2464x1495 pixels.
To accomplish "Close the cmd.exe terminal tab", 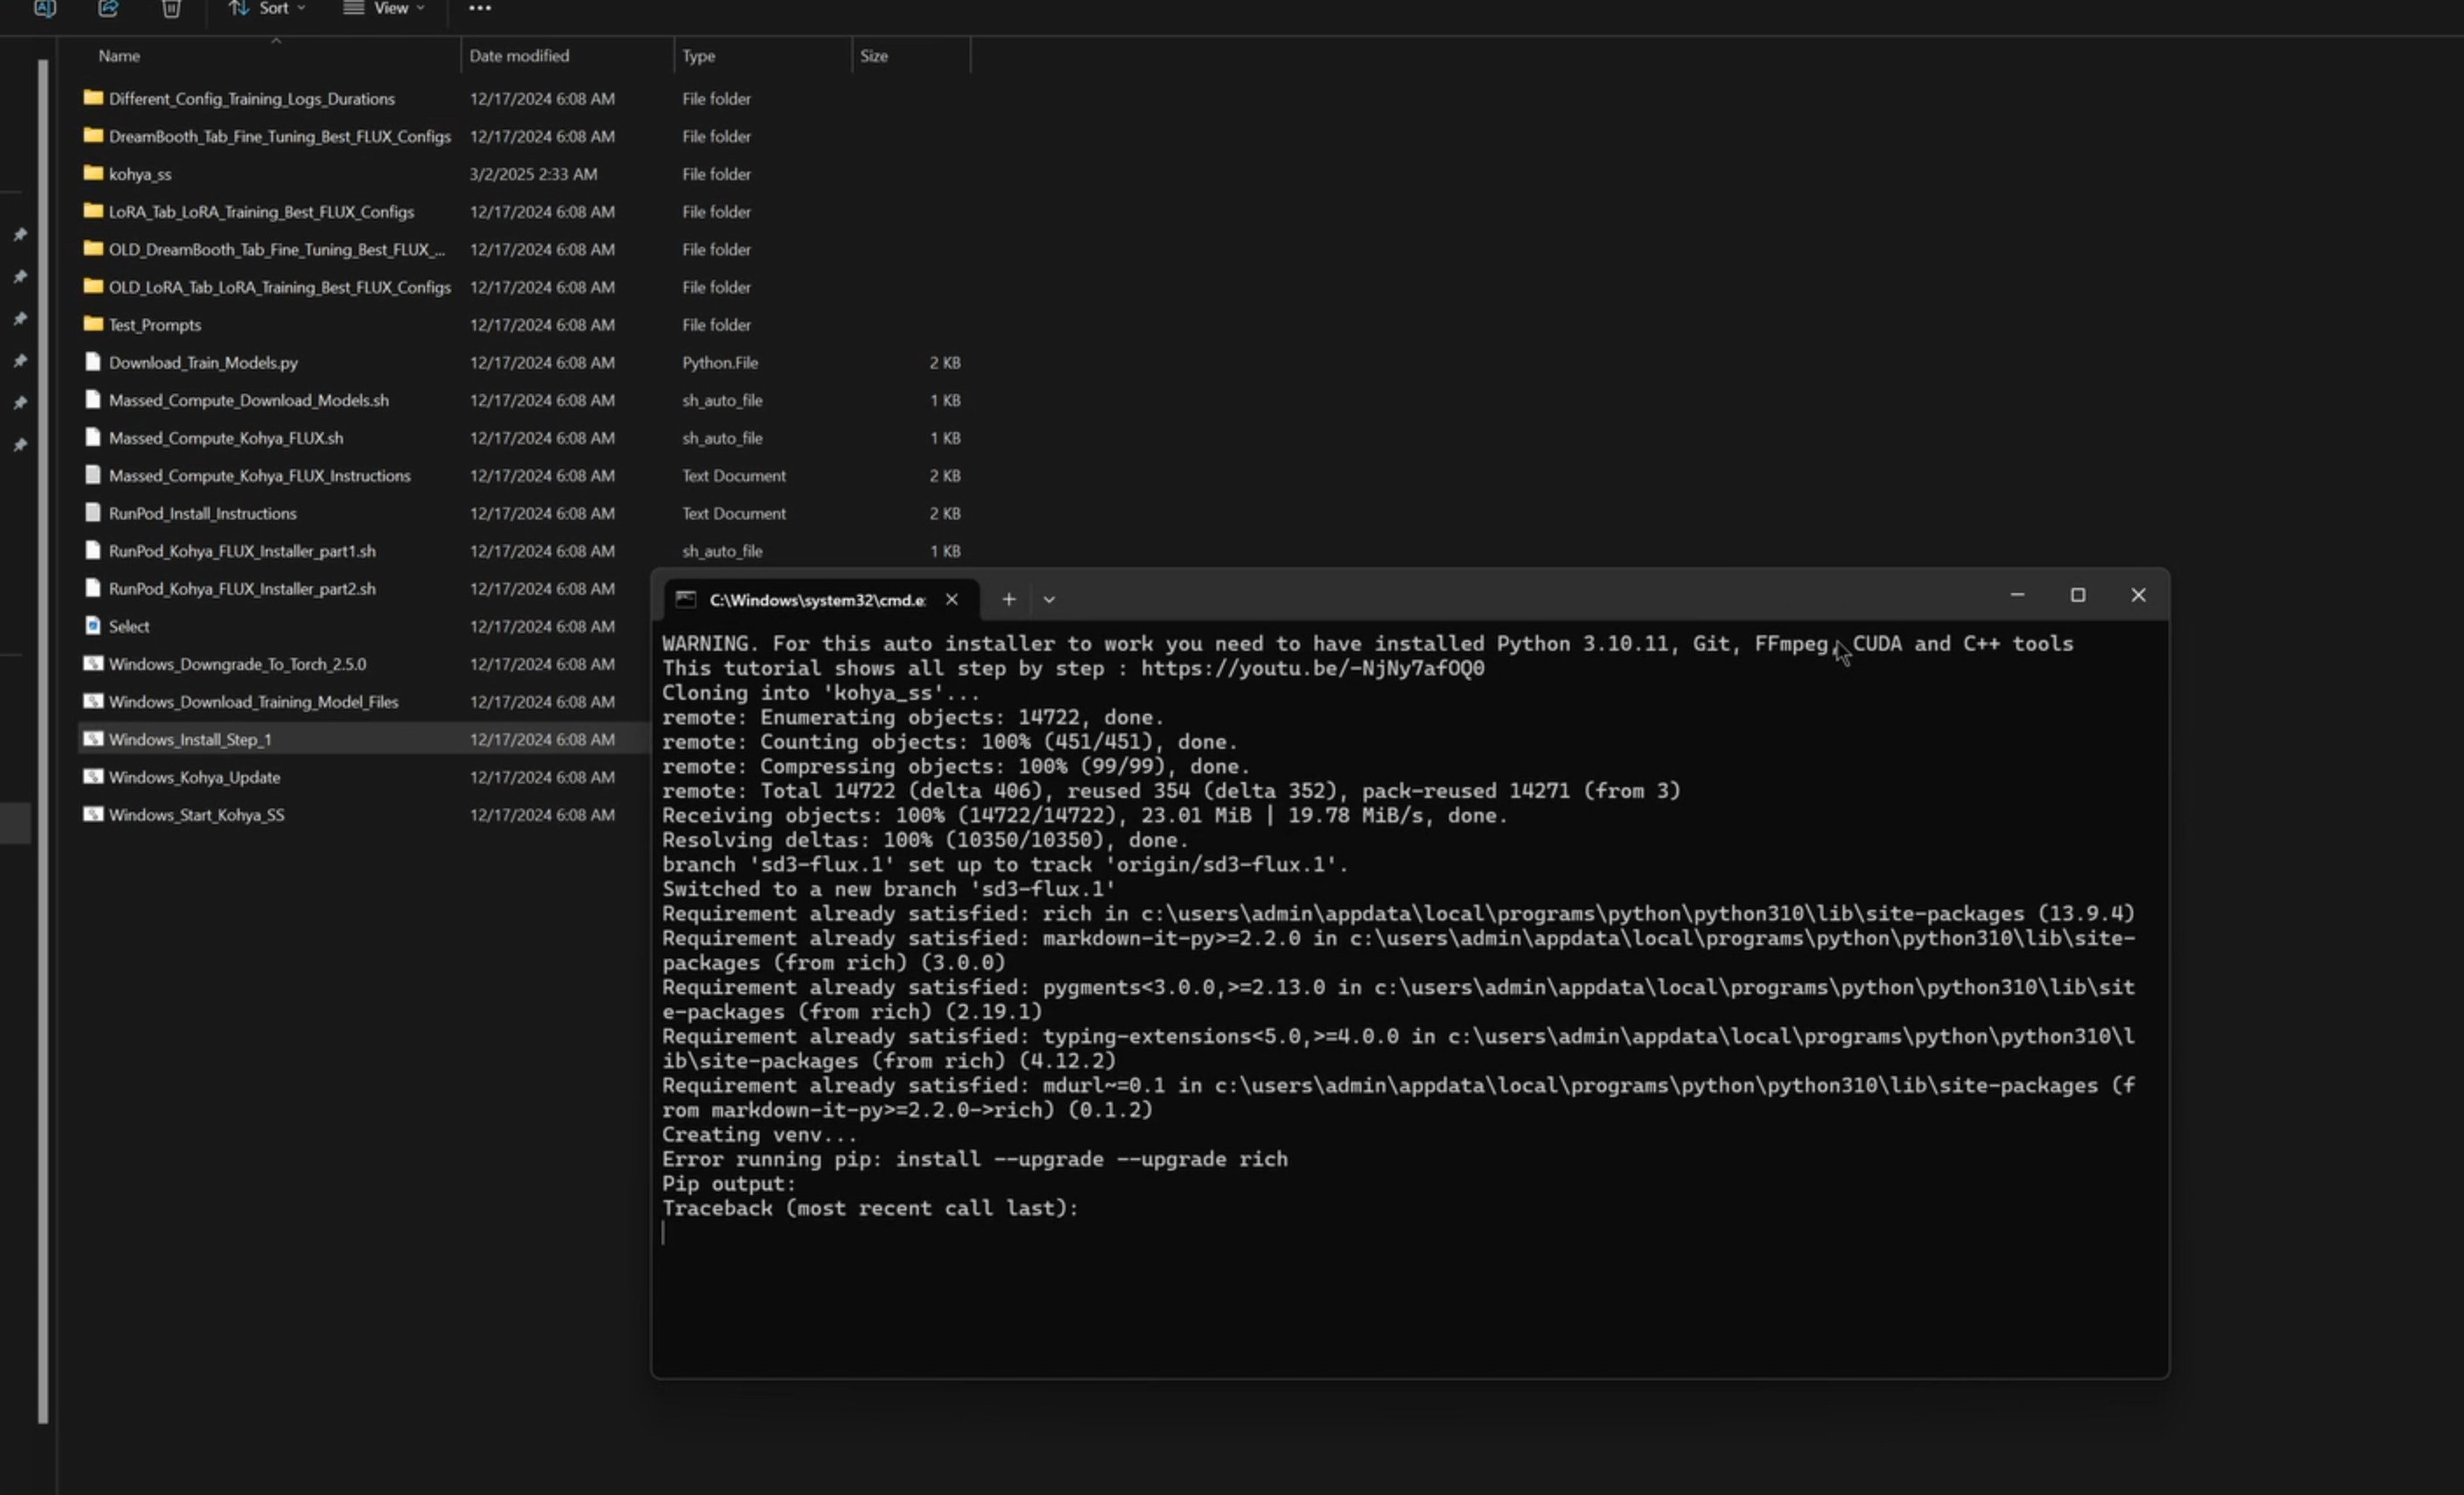I will pyautogui.click(x=951, y=599).
